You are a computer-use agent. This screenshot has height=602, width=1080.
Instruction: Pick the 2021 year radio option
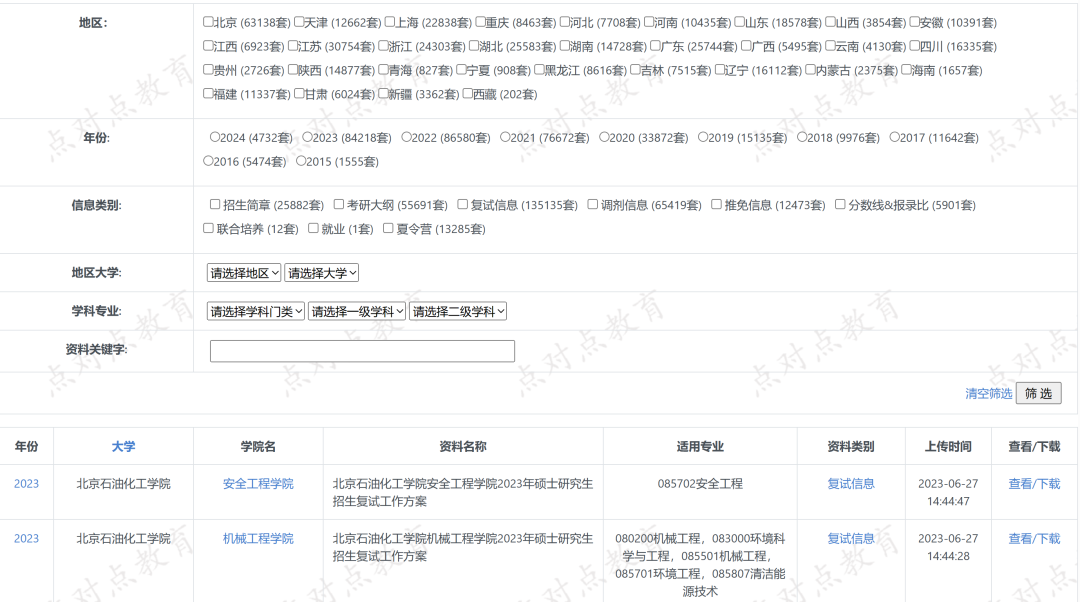(505, 137)
